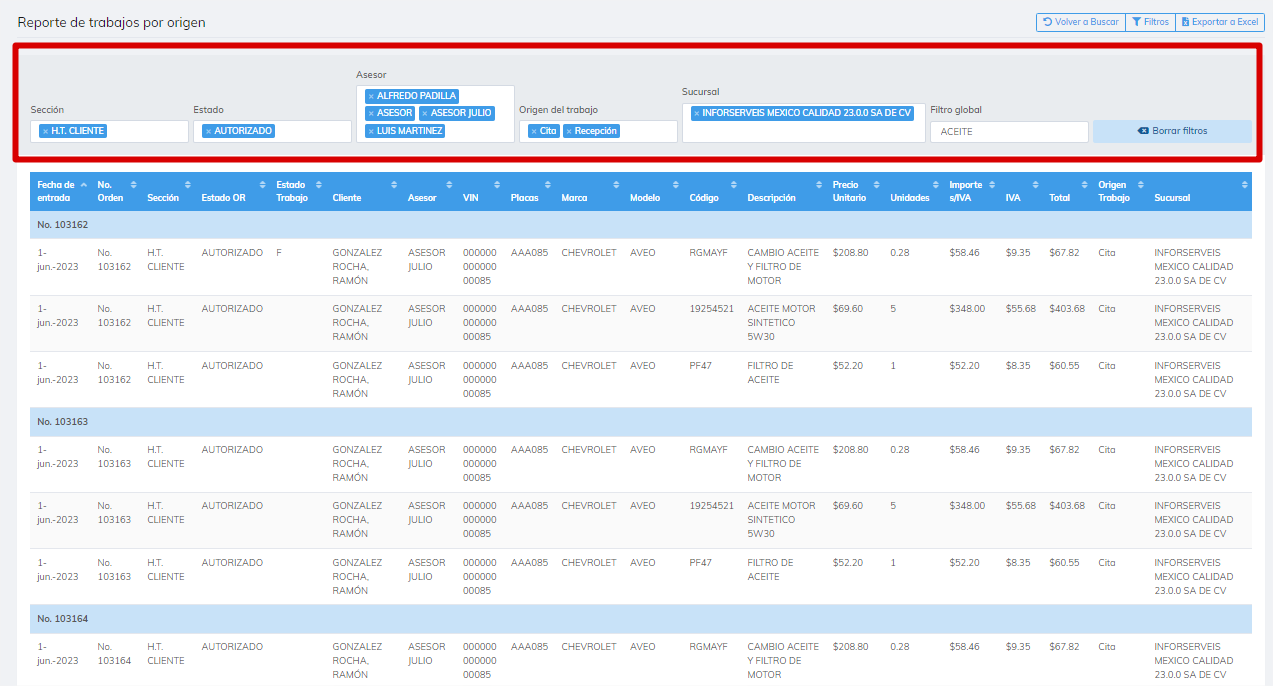Sort by Importe s/IVA column arrows
Viewport: 1273px width, 686px height.
pyautogui.click(x=993, y=185)
